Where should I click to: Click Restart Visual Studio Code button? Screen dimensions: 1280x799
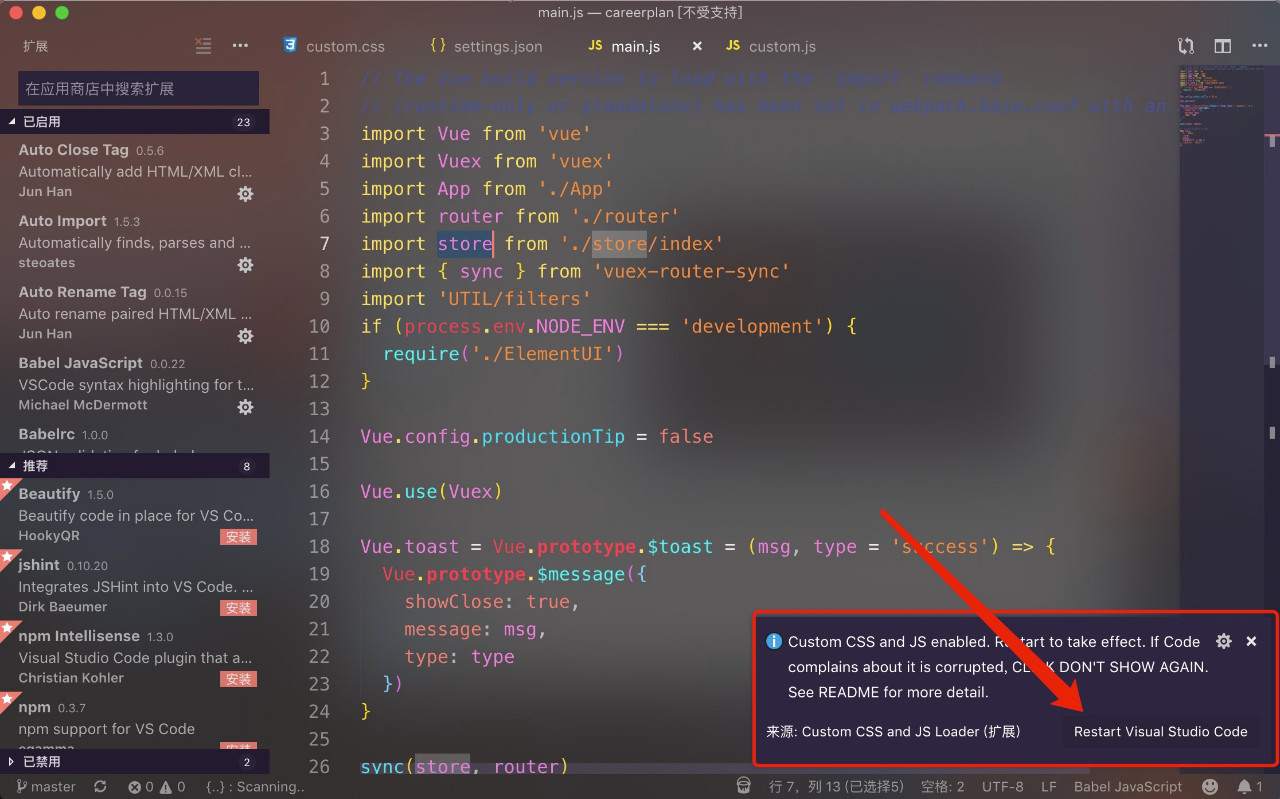pos(1160,731)
